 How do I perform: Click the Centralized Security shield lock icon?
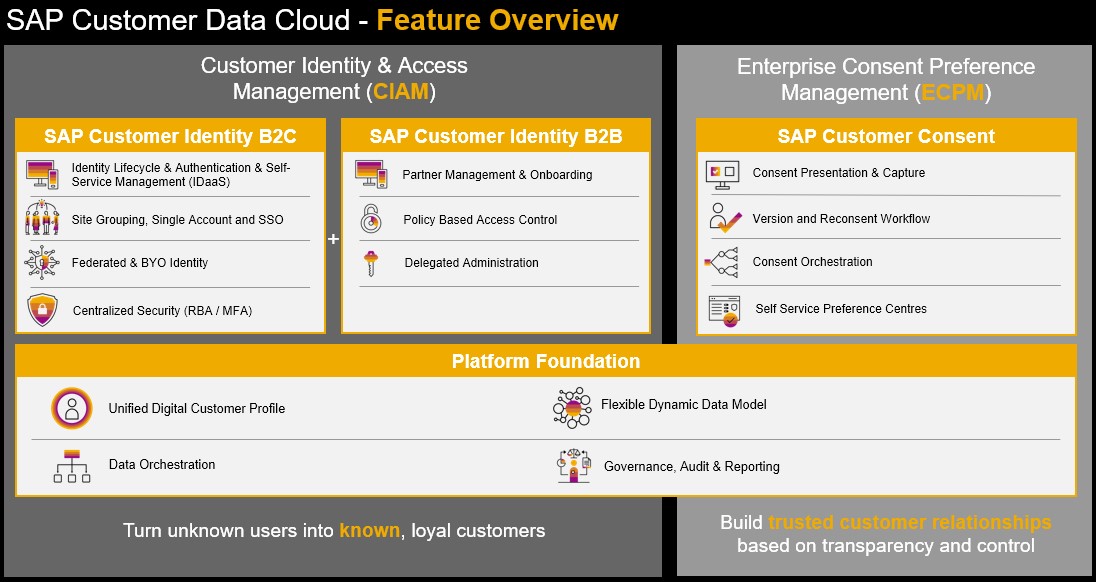pyautogui.click(x=42, y=310)
